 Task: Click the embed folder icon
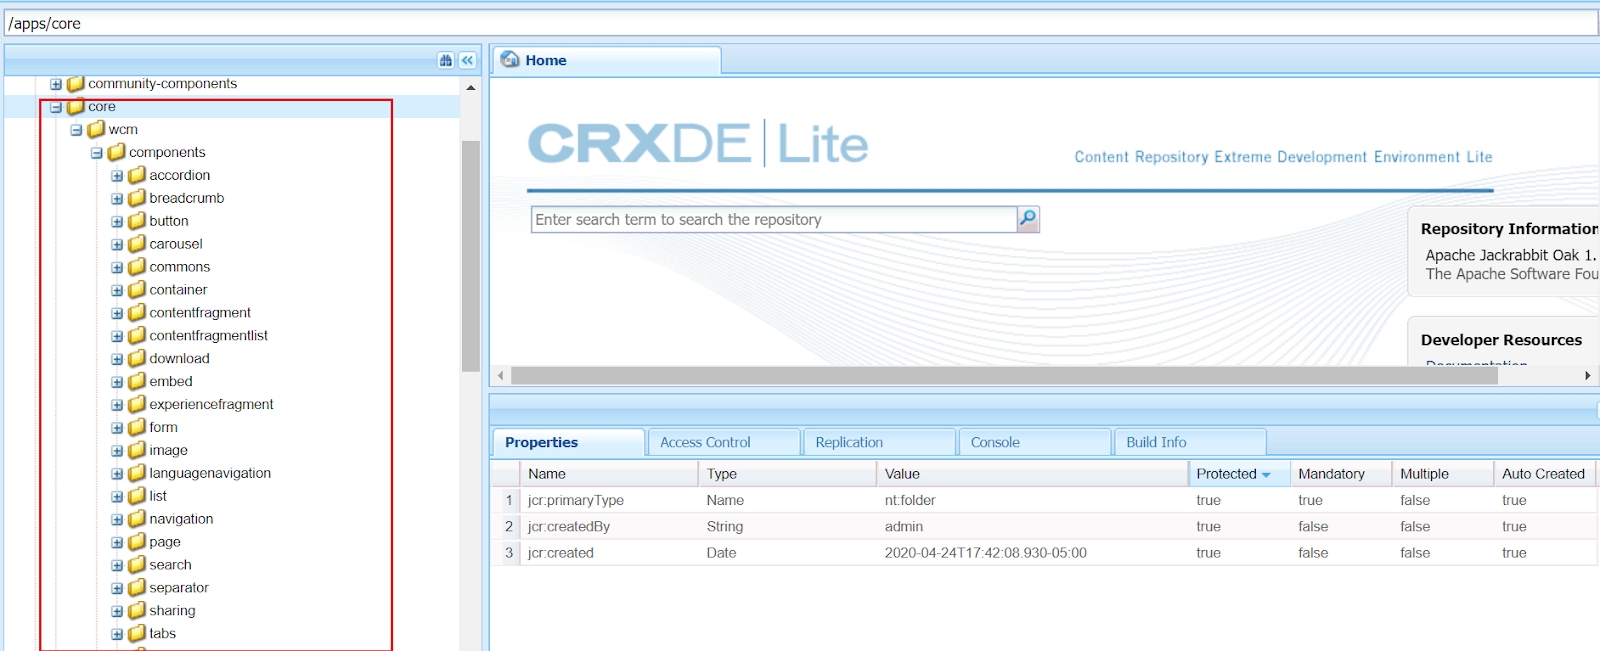[137, 381]
